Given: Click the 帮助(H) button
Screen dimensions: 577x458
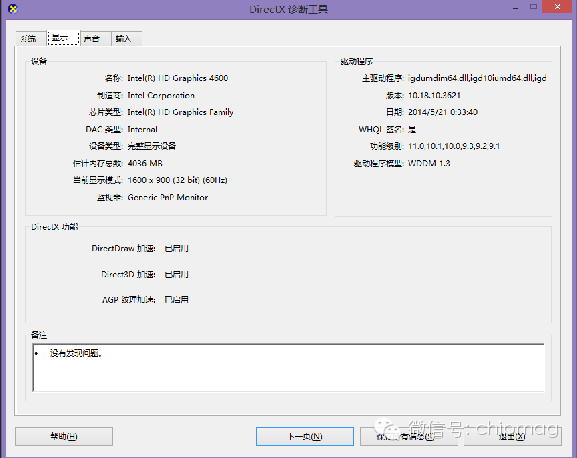Looking at the screenshot, I should point(64,436).
